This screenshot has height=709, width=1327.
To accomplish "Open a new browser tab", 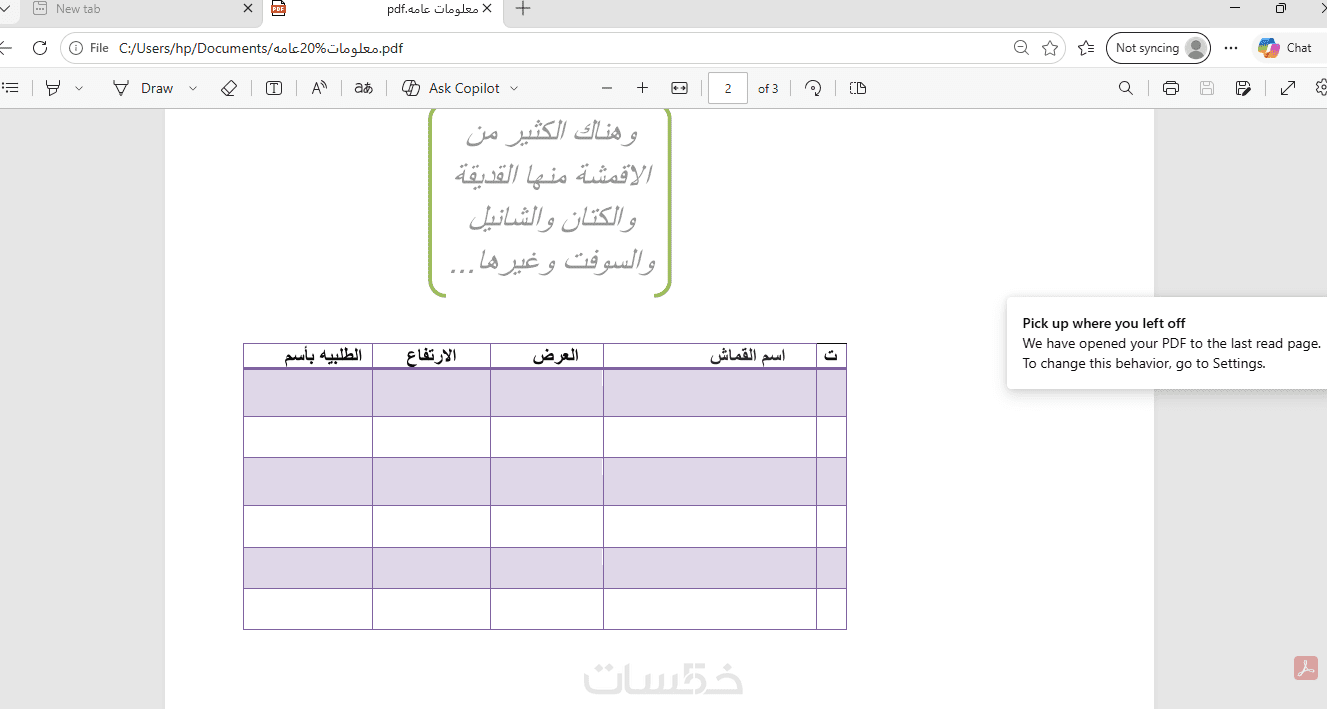I will (x=522, y=9).
